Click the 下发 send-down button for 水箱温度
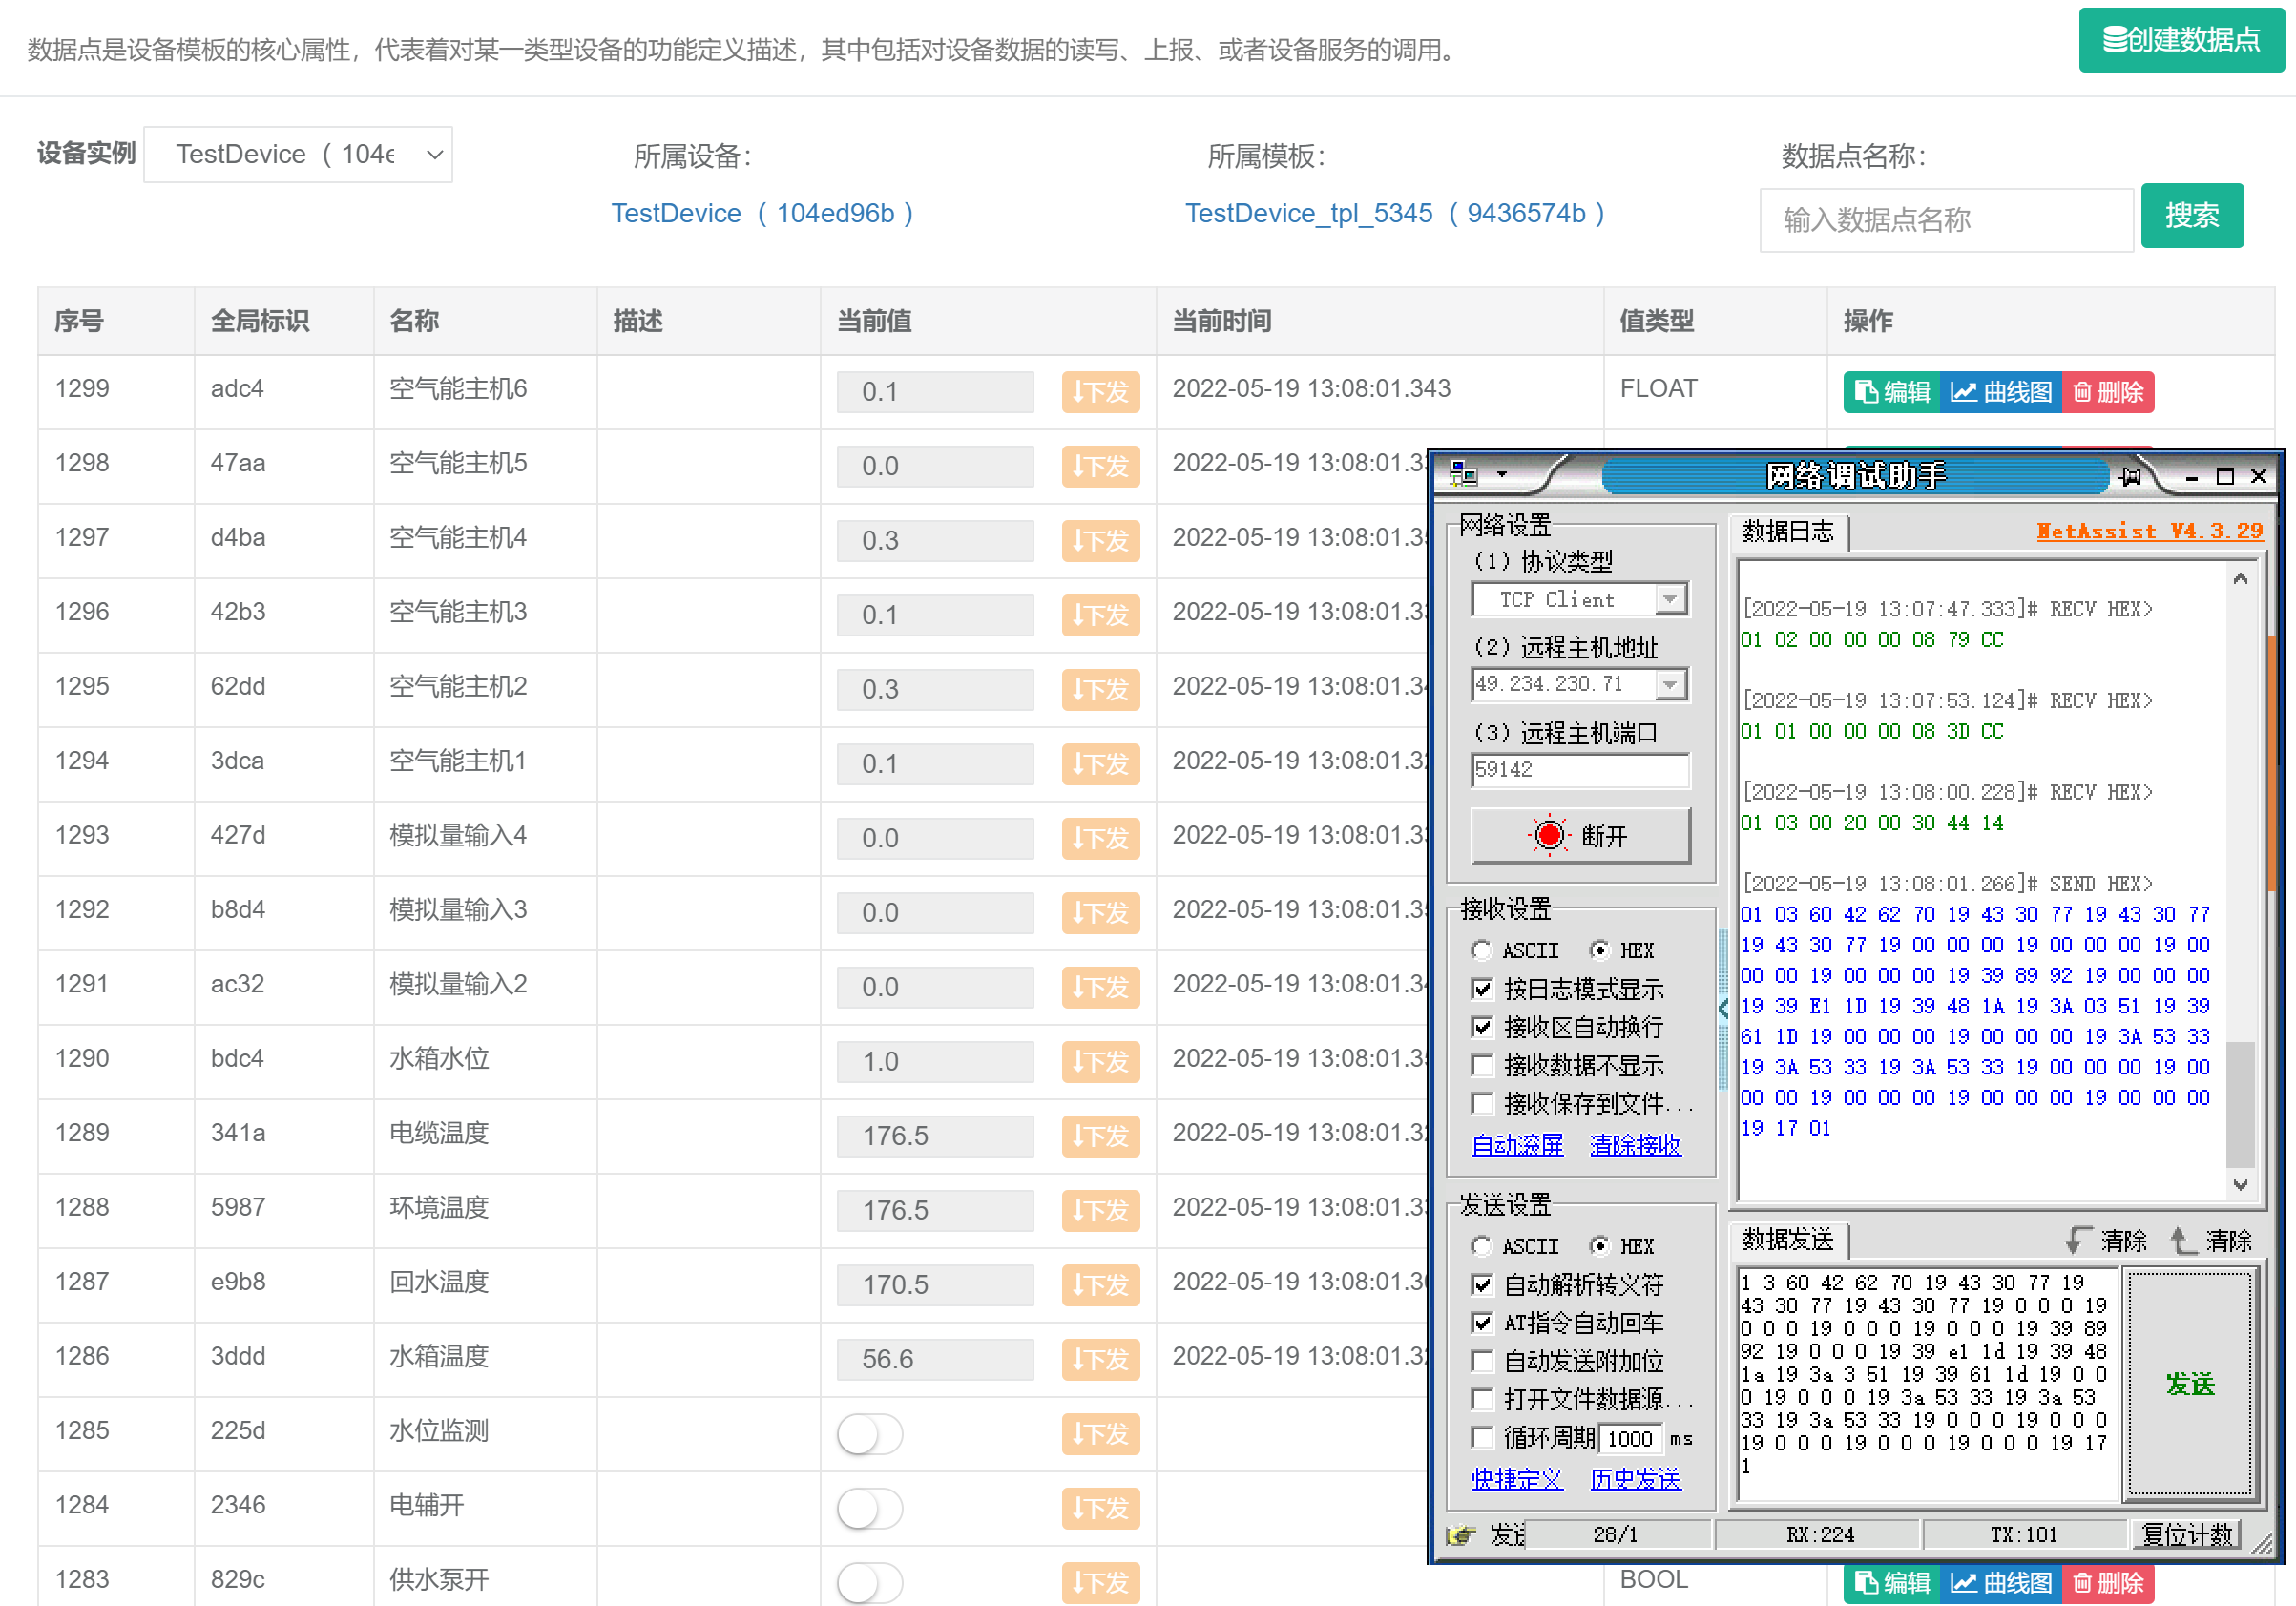 (1100, 1359)
